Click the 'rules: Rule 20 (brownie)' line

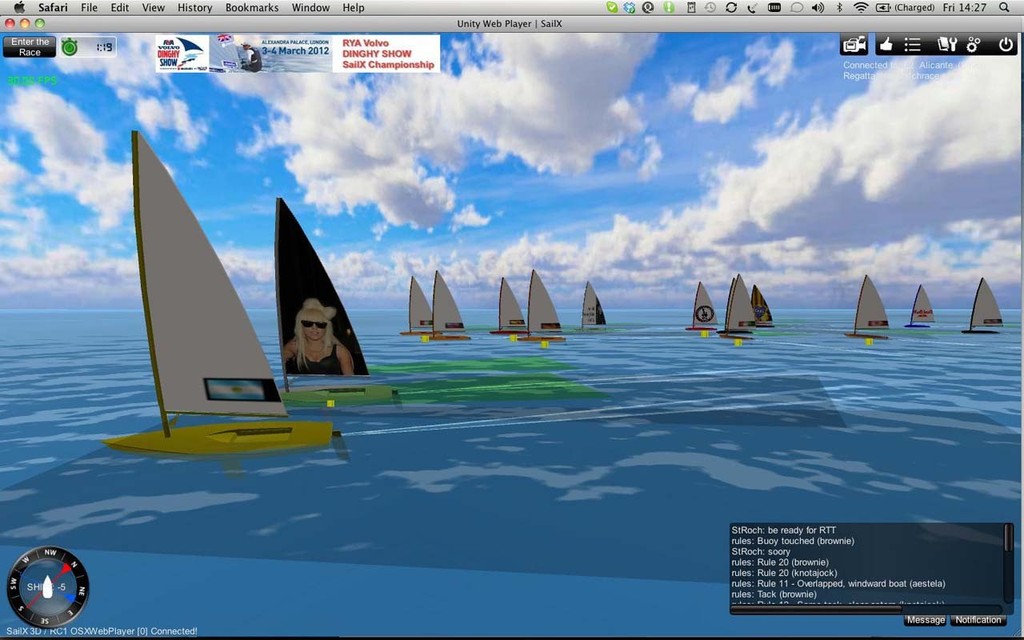pos(780,562)
